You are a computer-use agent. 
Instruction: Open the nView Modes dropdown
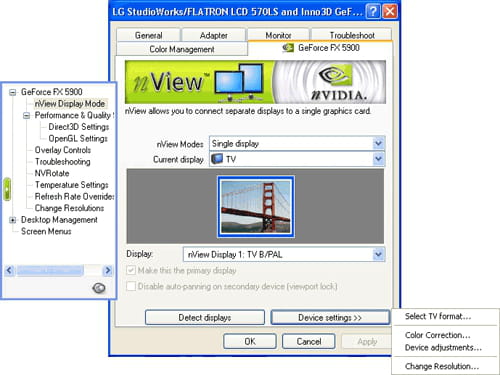click(x=378, y=144)
